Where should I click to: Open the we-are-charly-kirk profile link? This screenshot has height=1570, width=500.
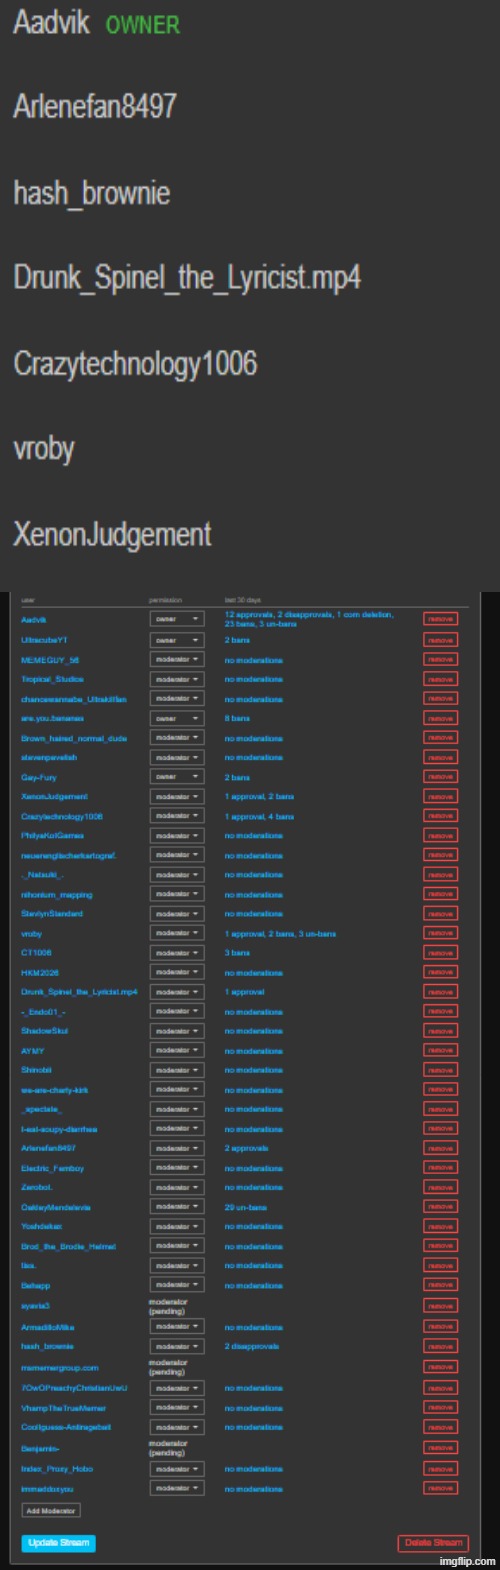[x=55, y=1090]
